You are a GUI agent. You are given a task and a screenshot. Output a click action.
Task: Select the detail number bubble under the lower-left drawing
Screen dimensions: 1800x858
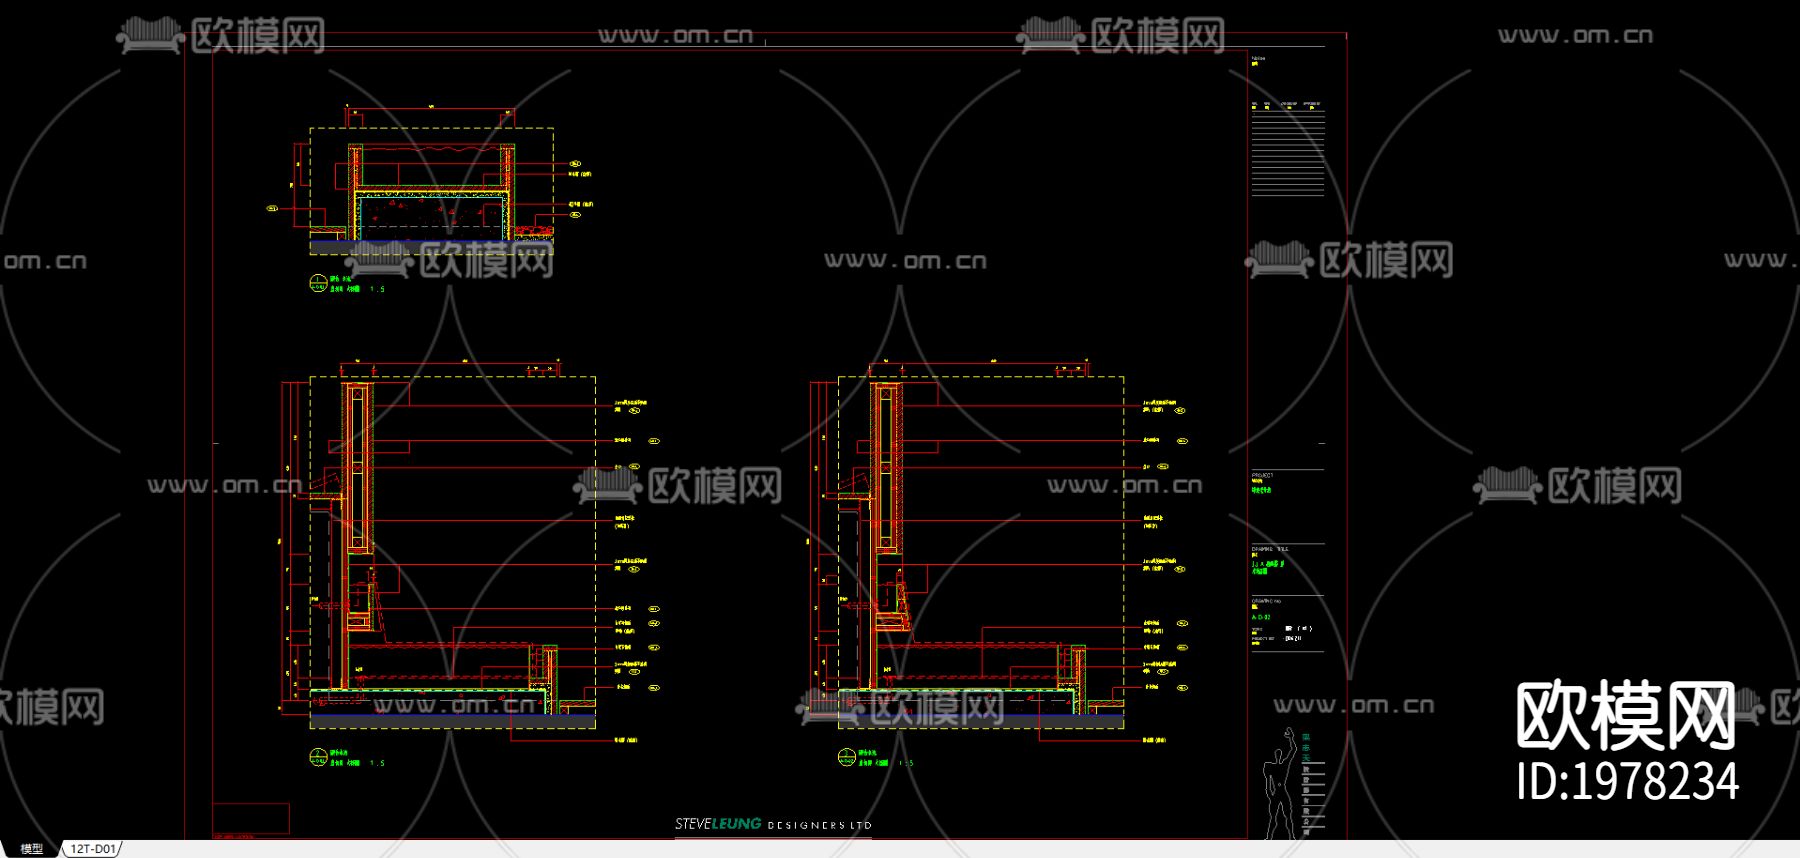point(318,757)
